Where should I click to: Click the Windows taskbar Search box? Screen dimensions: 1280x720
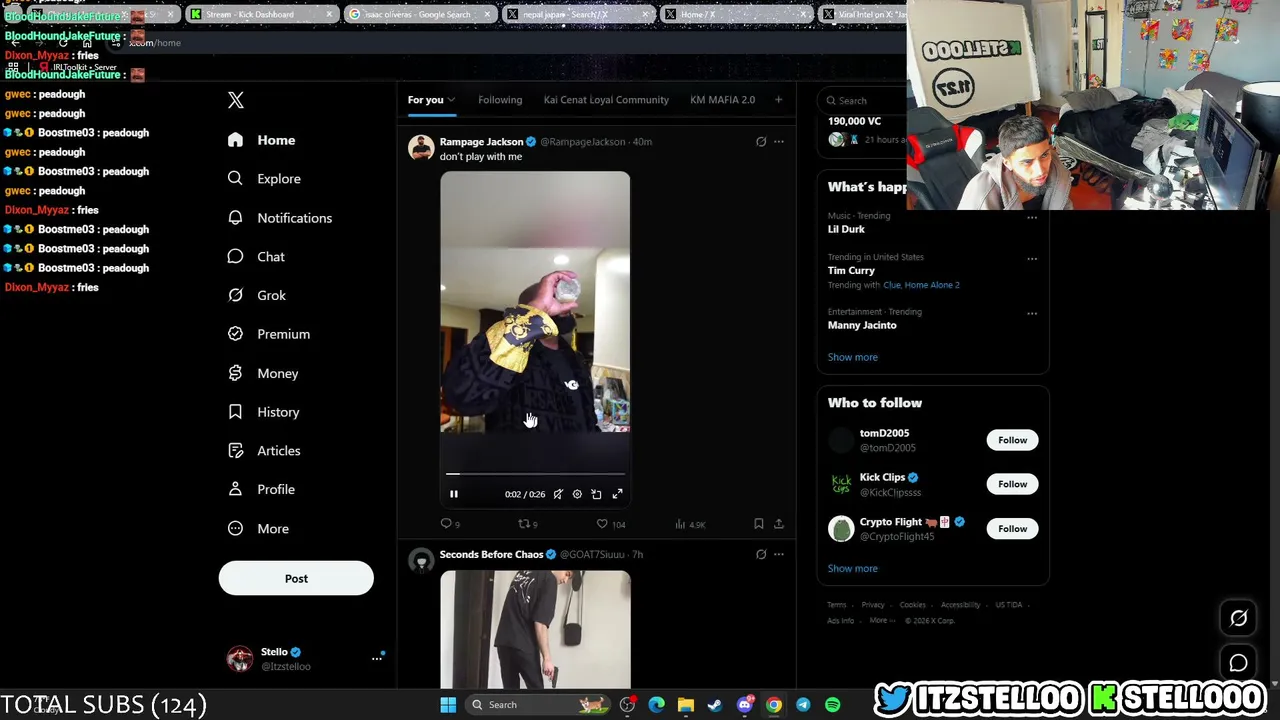[539, 705]
